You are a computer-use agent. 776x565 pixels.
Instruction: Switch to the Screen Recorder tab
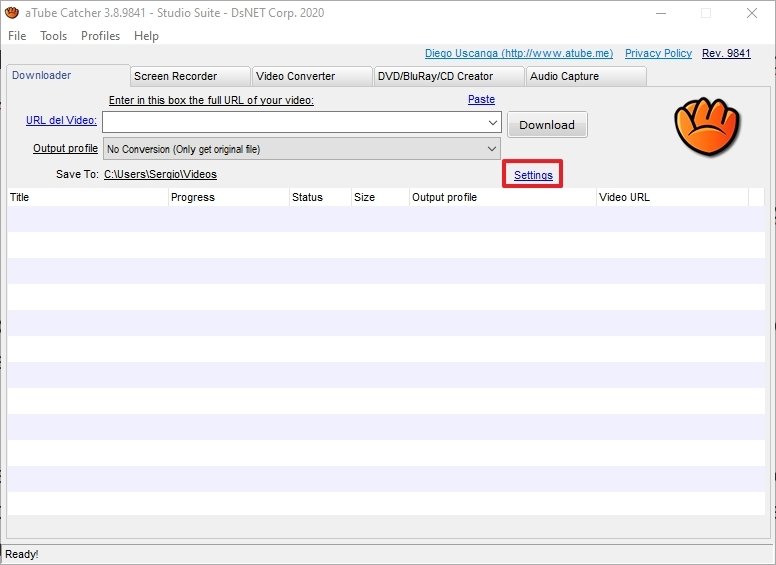coord(190,76)
